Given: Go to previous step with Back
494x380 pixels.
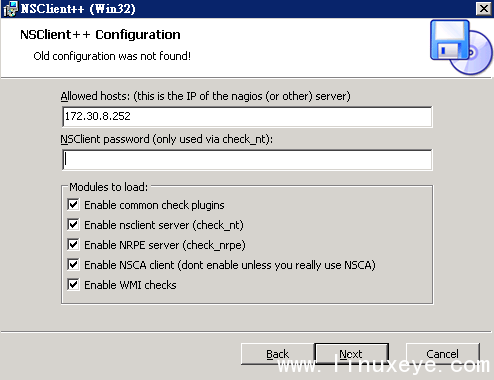Looking at the screenshot, I should pos(277,354).
